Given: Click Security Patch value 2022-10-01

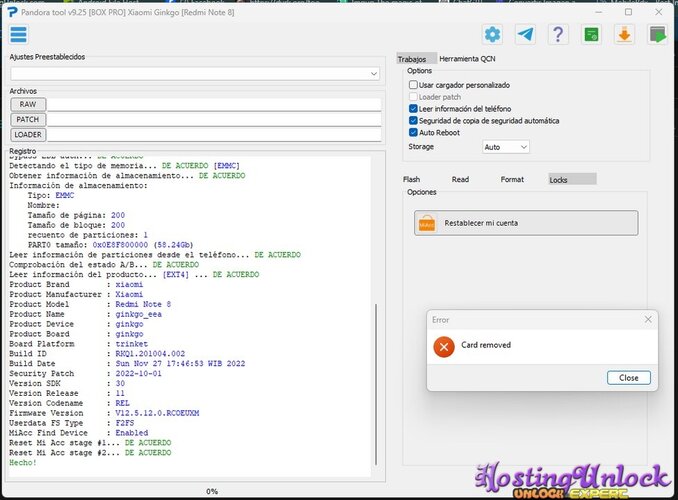Looking at the screenshot, I should pos(138,373).
